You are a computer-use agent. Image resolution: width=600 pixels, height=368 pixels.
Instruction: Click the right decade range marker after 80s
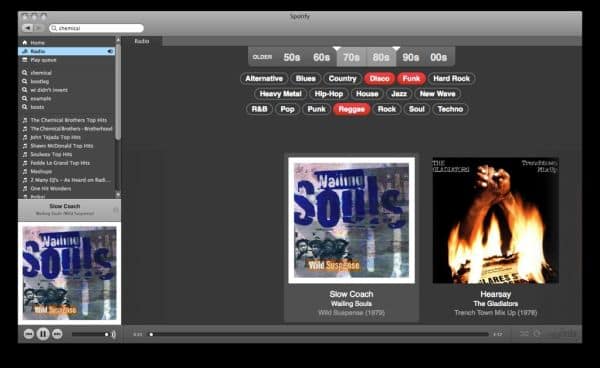click(x=396, y=49)
